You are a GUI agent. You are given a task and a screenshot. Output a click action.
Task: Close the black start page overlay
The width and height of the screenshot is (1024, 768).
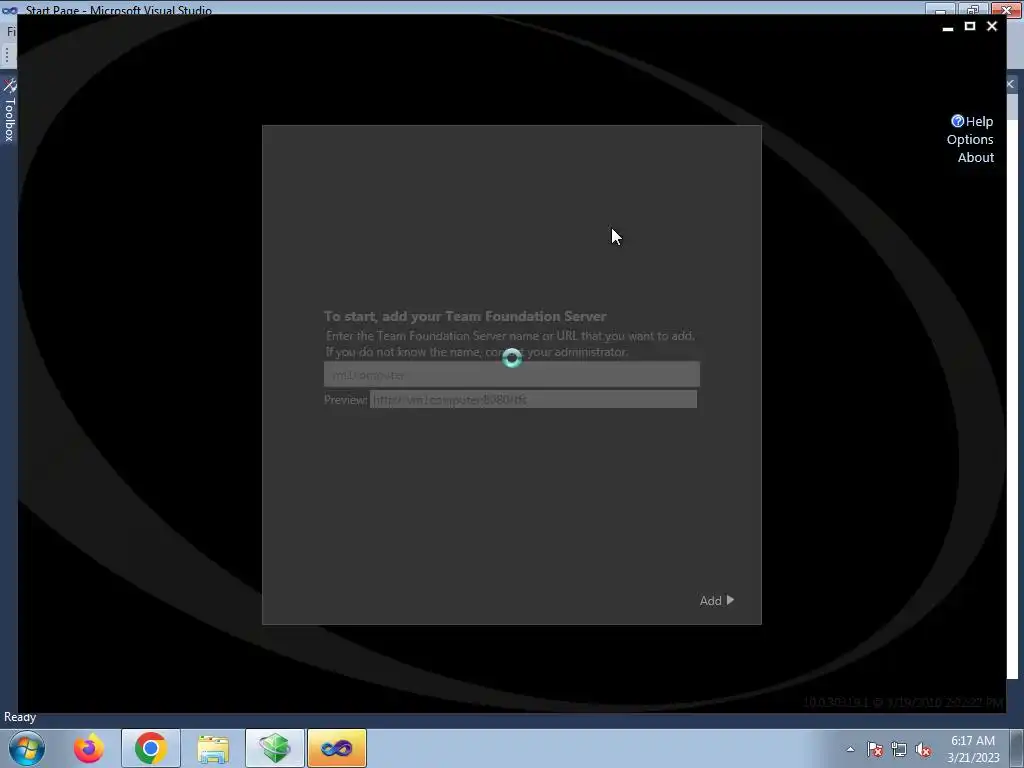click(x=992, y=26)
